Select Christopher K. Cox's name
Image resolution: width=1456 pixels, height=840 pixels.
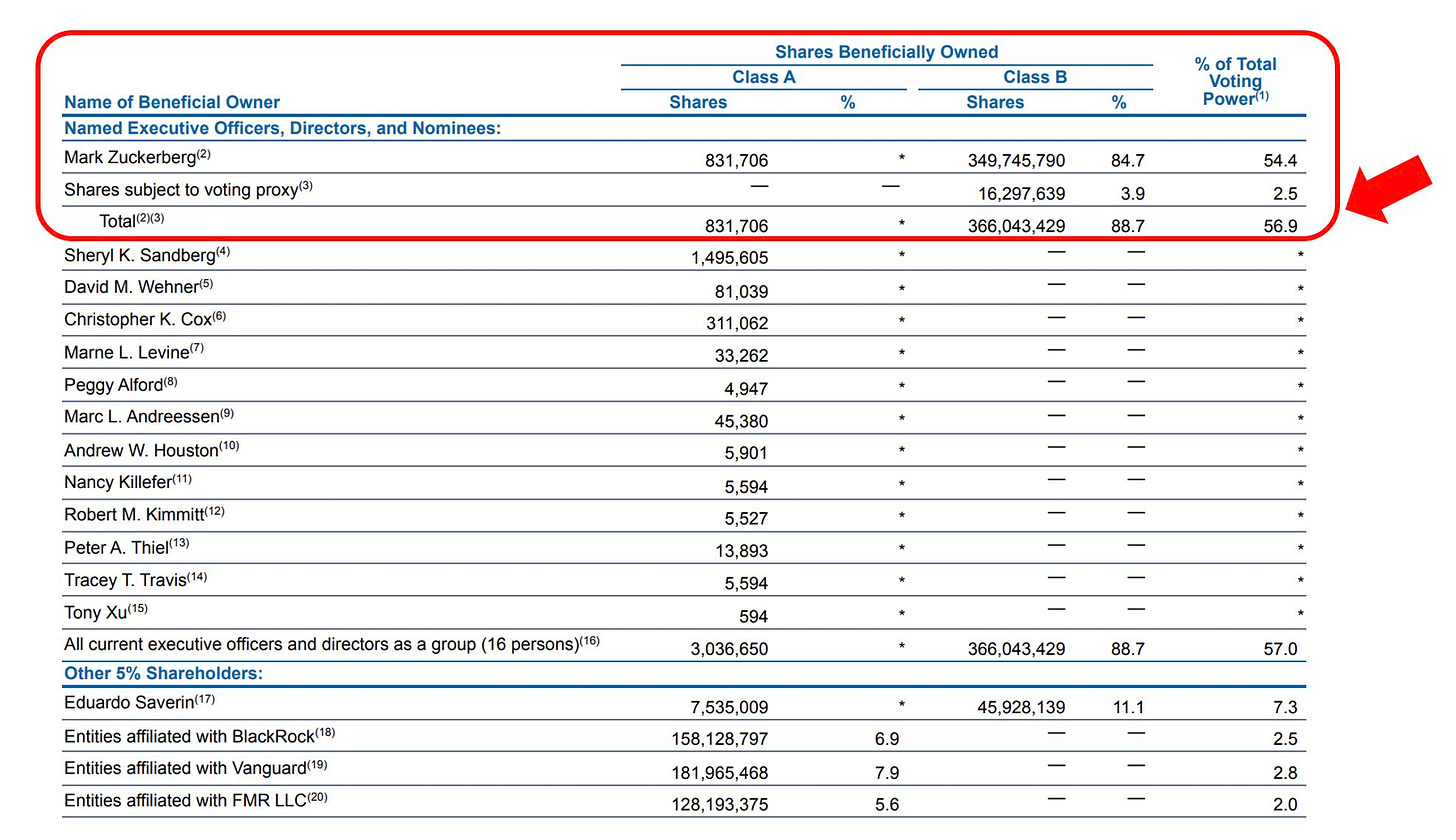[146, 320]
